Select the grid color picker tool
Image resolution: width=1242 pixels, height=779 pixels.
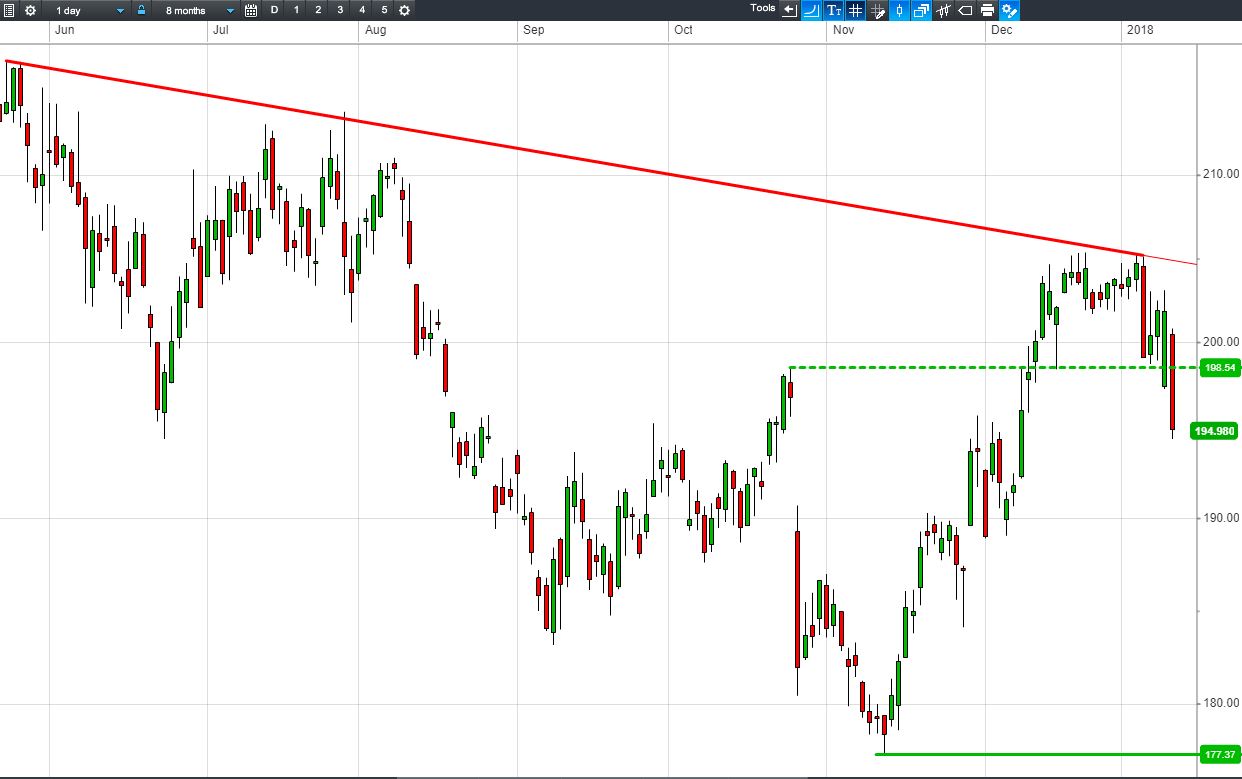tap(877, 10)
